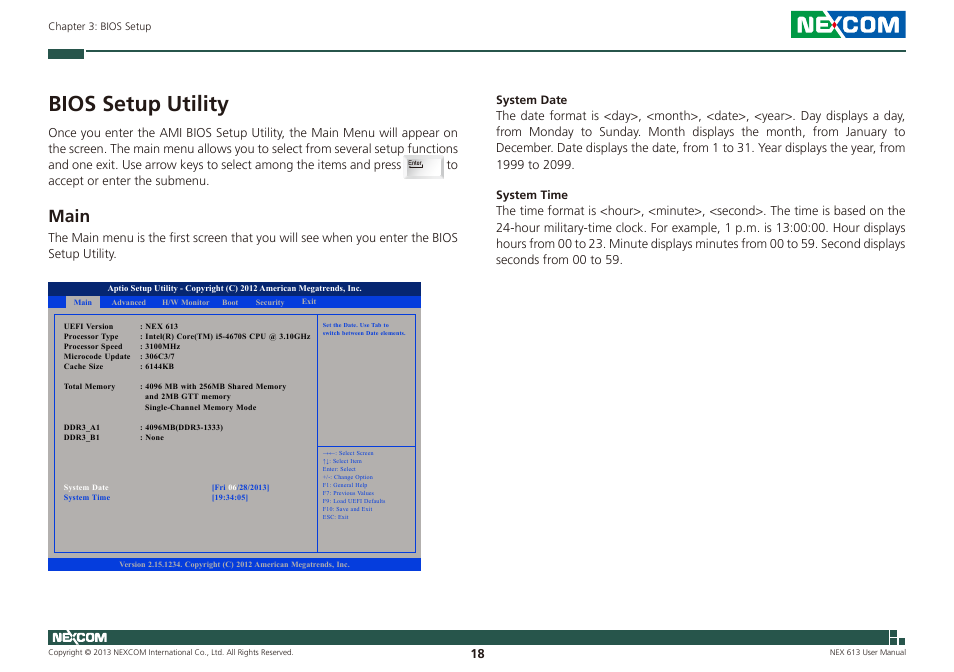Select the Main tab in the BIOS screenshot
This screenshot has width=954, height=672.
[82, 302]
